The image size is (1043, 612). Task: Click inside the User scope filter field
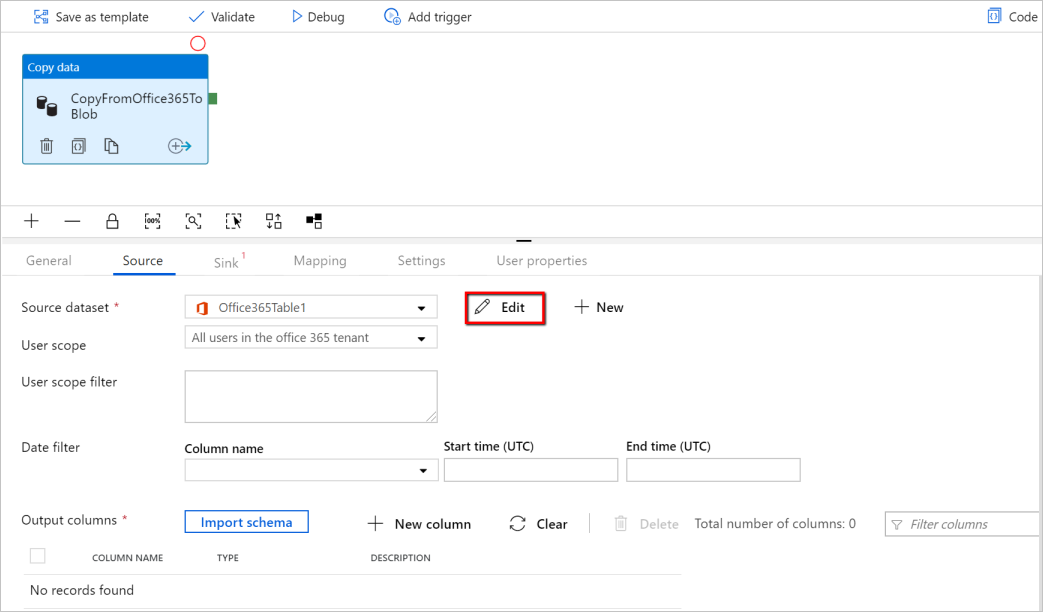tap(310, 396)
